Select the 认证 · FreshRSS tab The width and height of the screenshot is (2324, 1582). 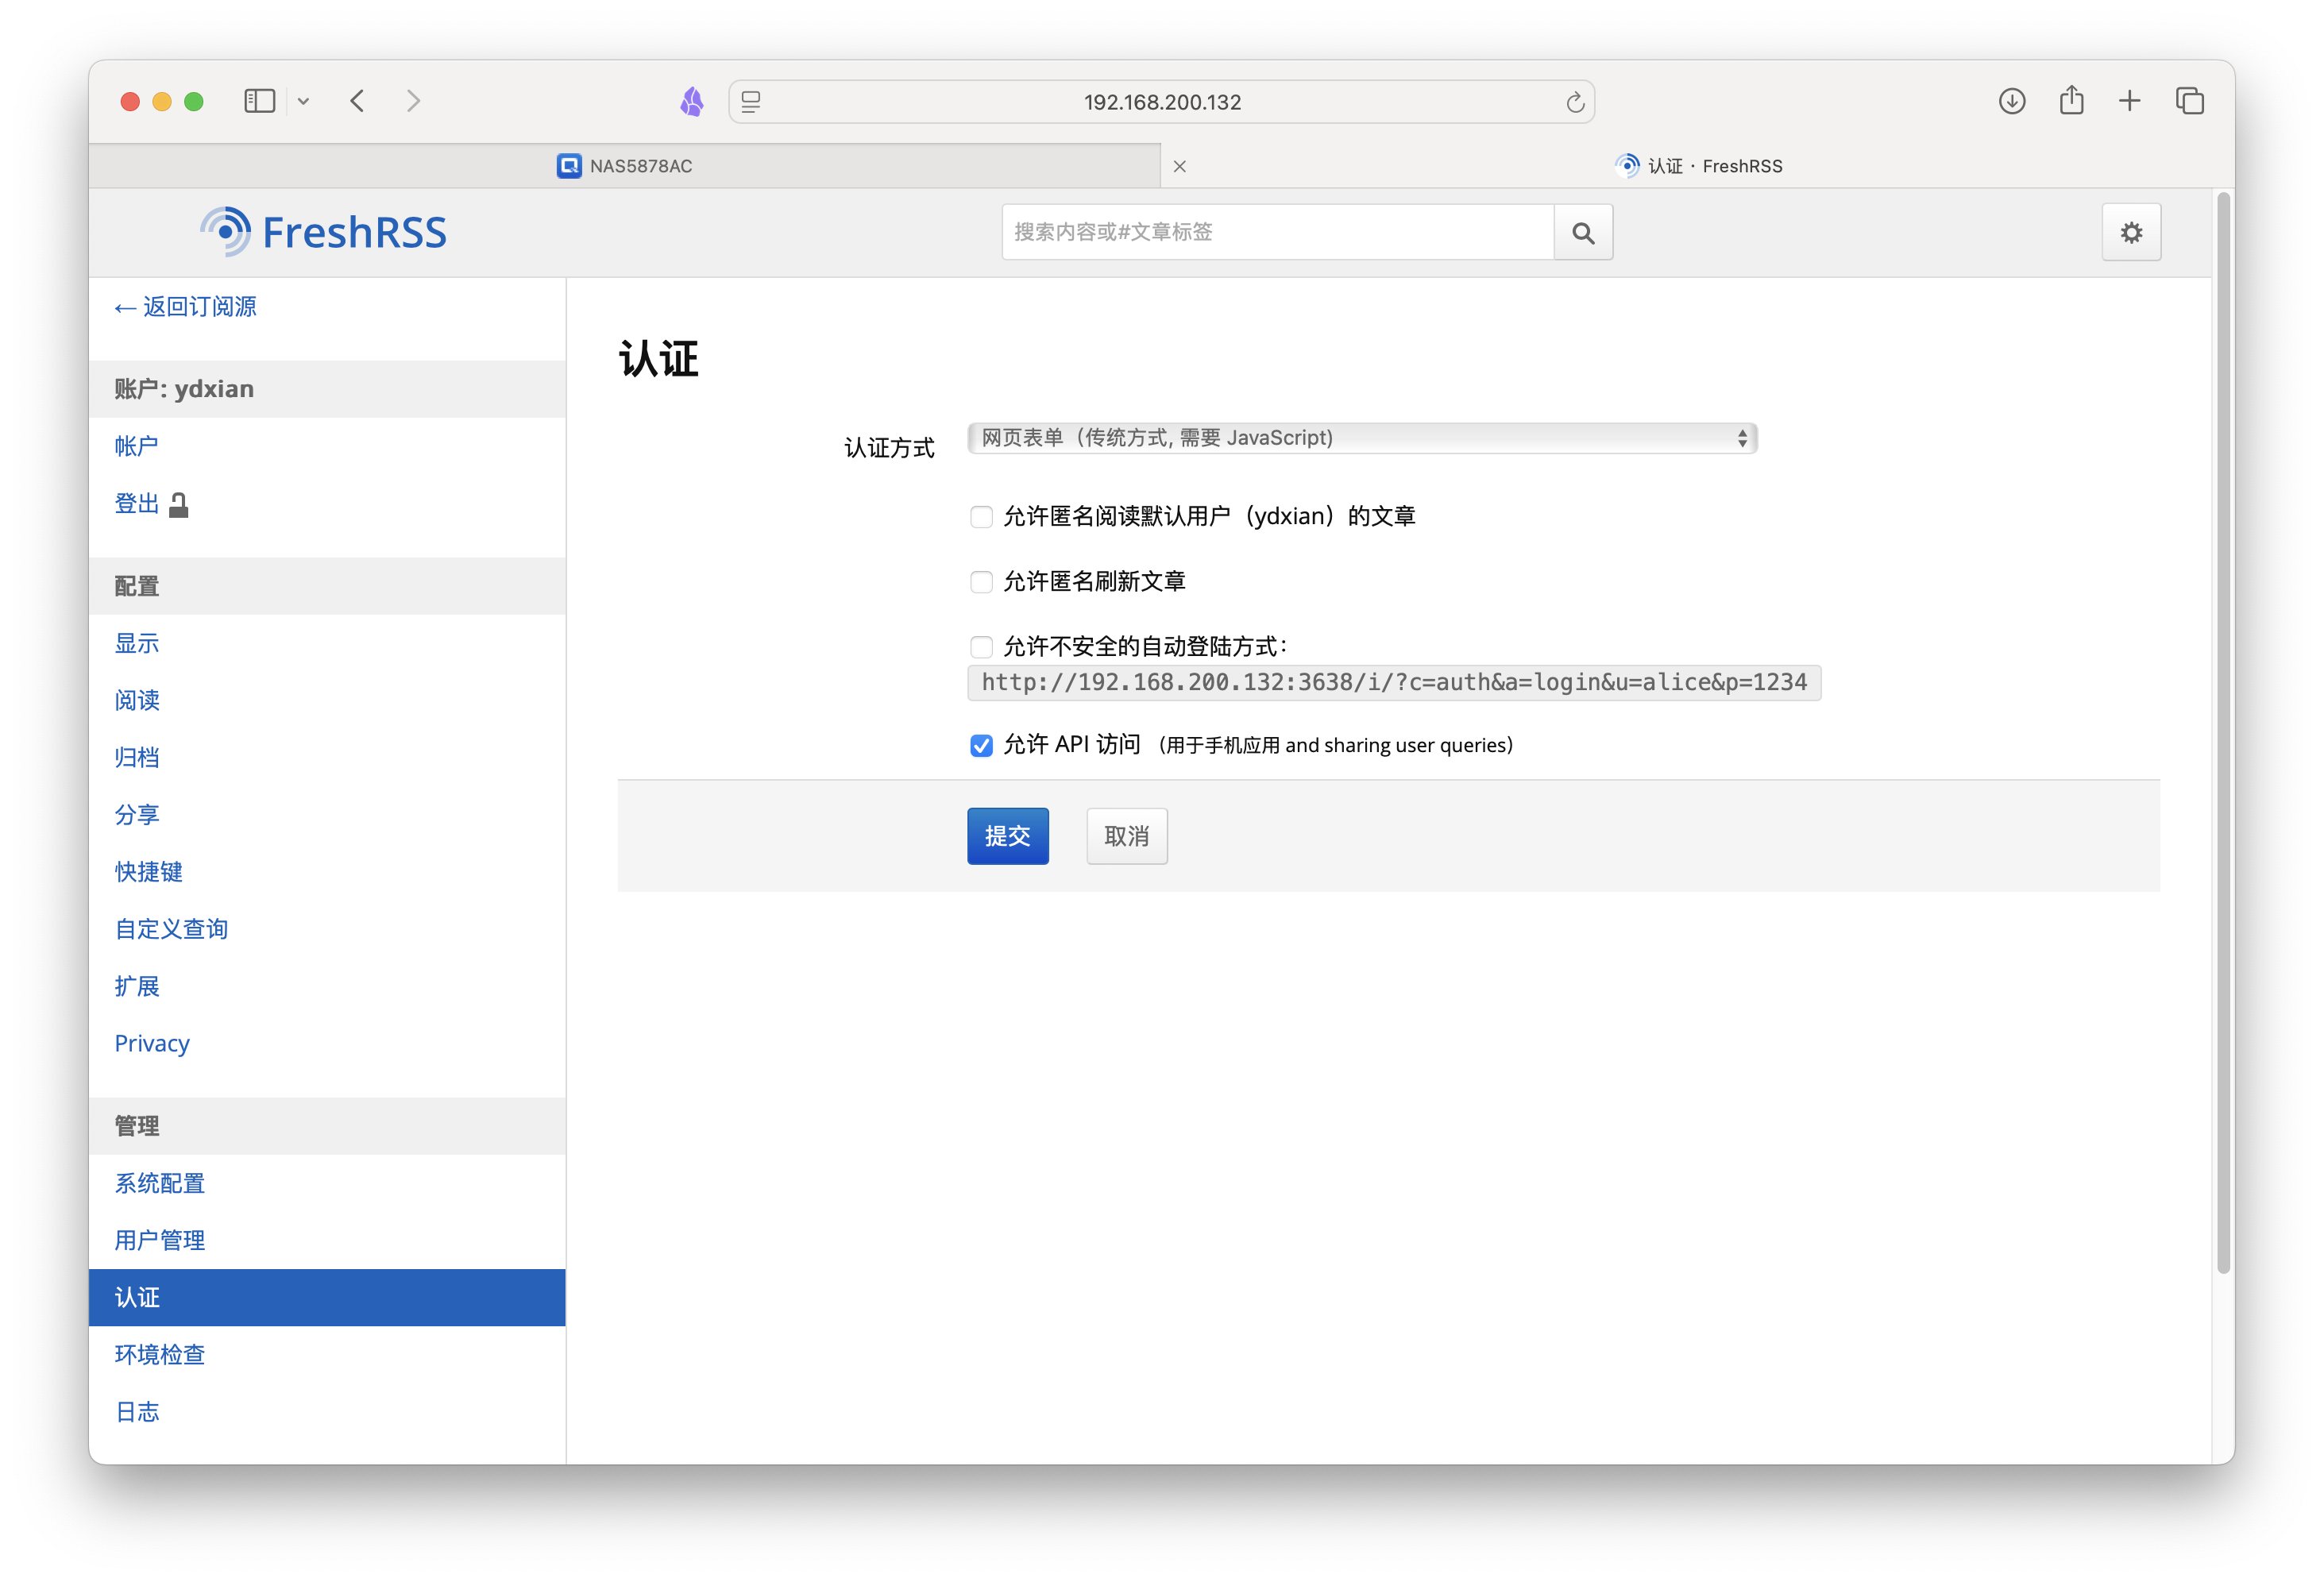click(1698, 166)
